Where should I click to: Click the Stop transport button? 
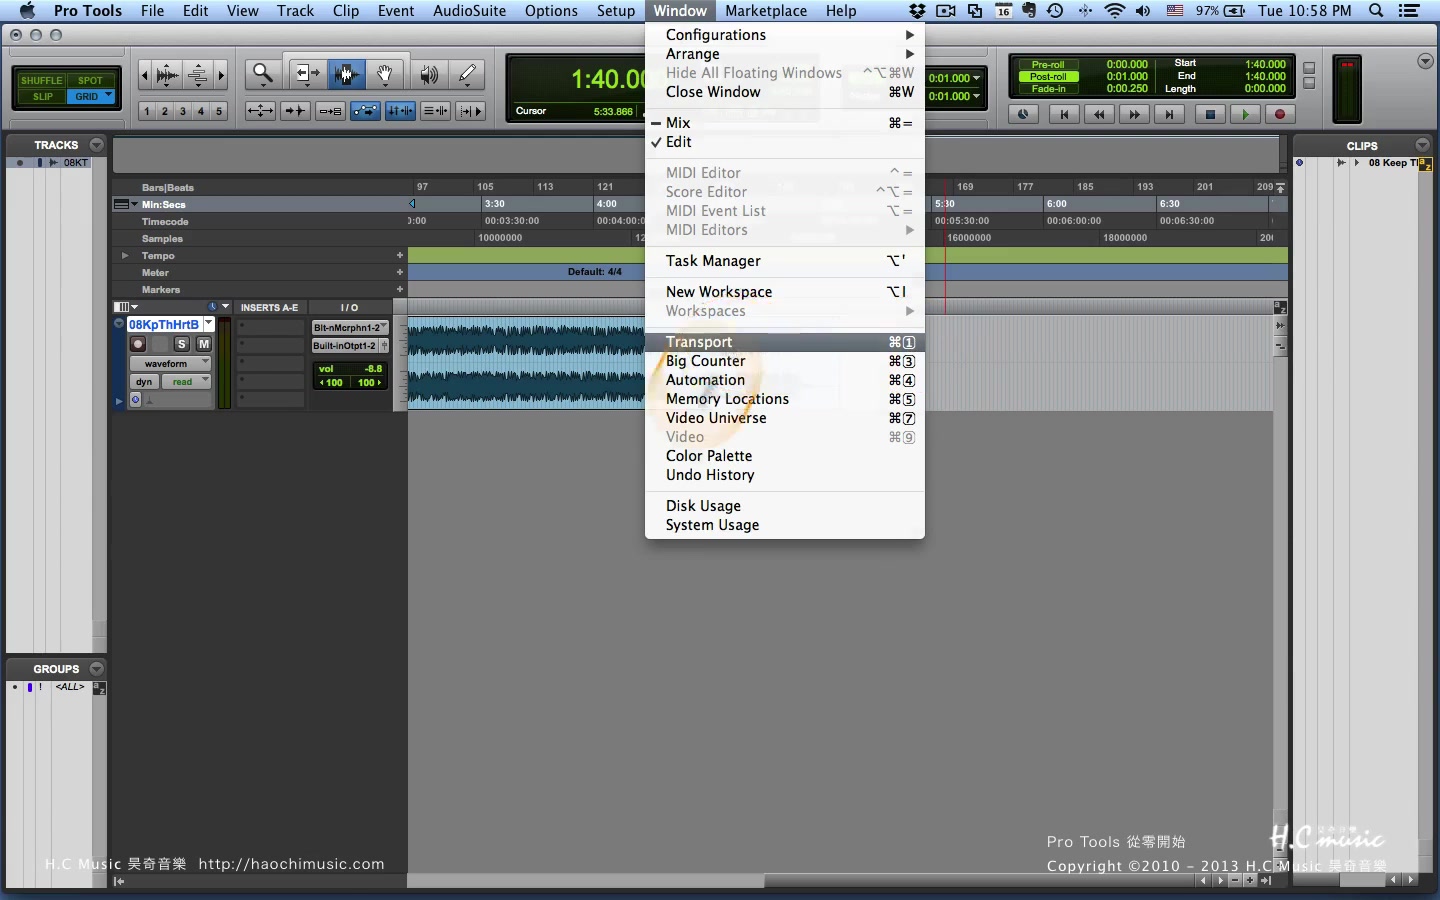pos(1210,114)
